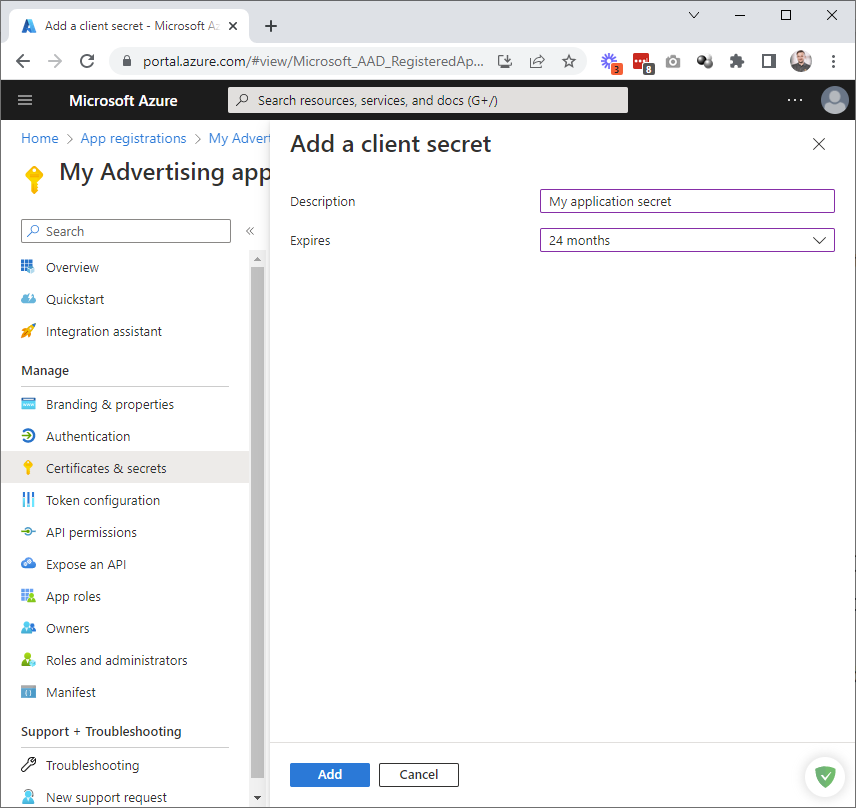This screenshot has width=856, height=808.
Task: Select the Token configuration icon
Action: (x=28, y=500)
